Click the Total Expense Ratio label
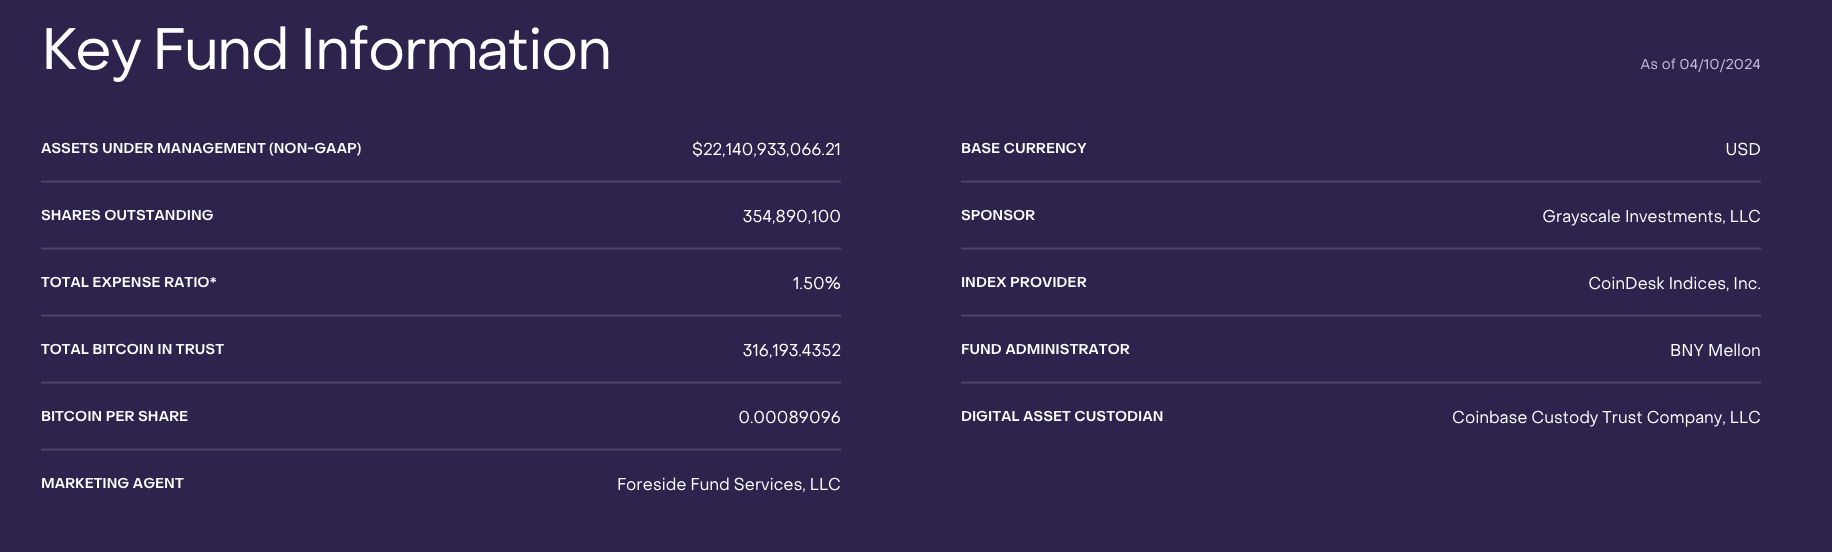The width and height of the screenshot is (1832, 552). [129, 282]
